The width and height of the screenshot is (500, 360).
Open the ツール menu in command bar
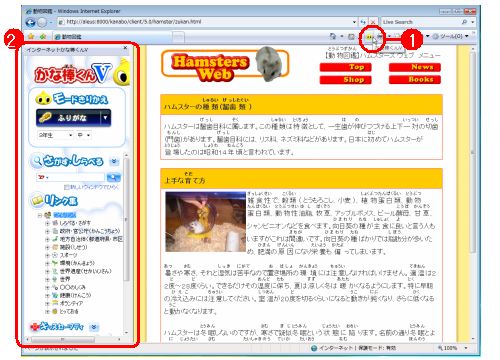450,36
